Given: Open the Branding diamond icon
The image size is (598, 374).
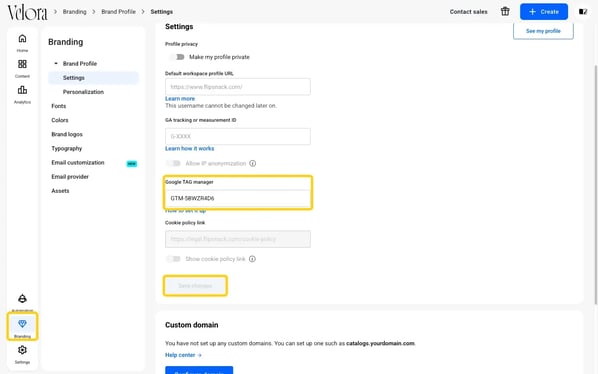Looking at the screenshot, I should (x=22, y=324).
